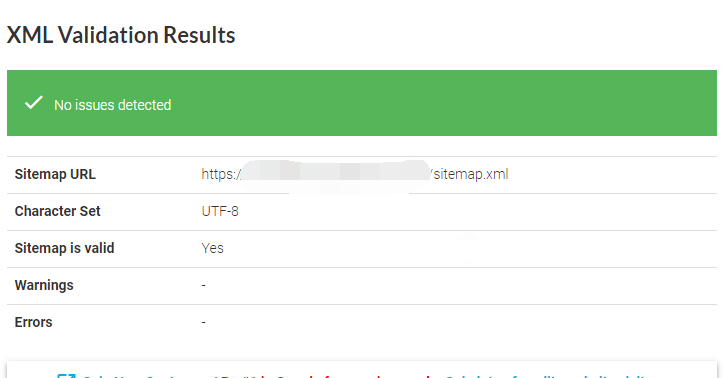
Task: Click the white checkmark icon in green banner
Action: [33, 103]
